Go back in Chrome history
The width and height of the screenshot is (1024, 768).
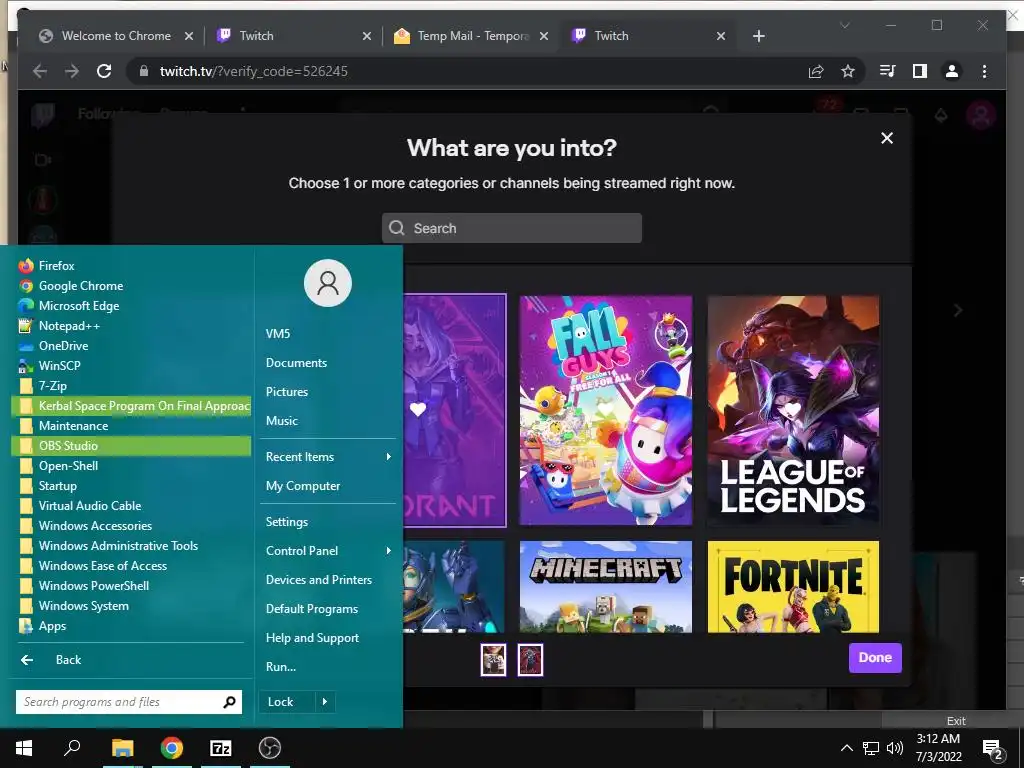tap(40, 71)
